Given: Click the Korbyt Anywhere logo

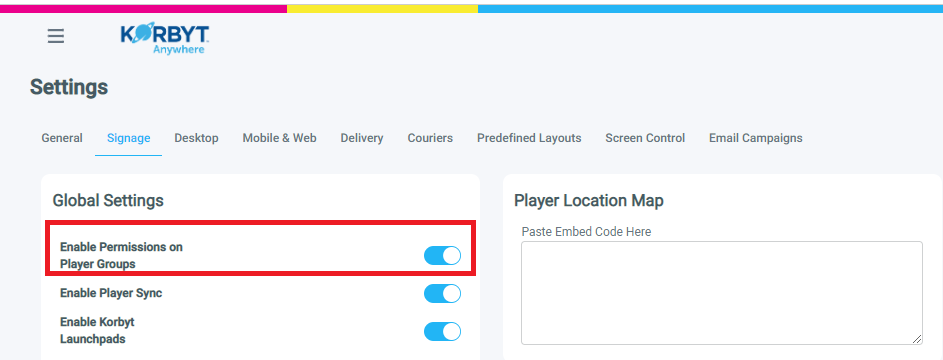Looking at the screenshot, I should tap(165, 40).
